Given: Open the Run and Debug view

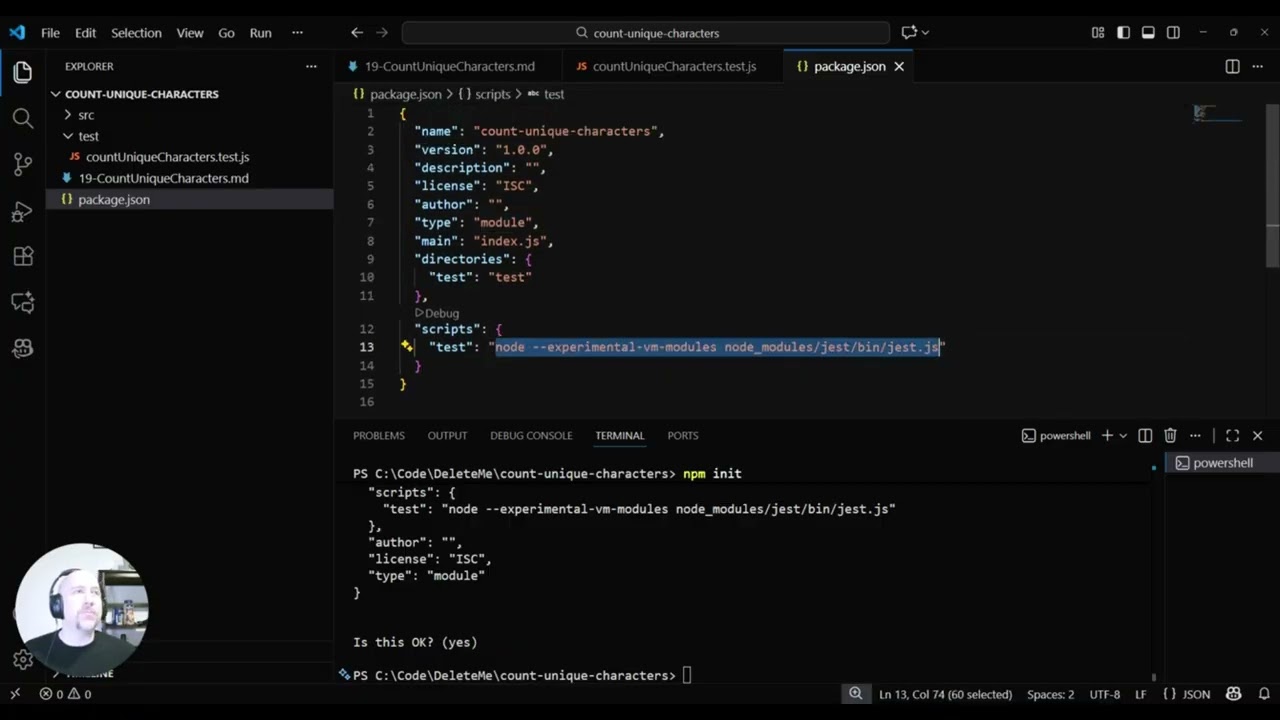Looking at the screenshot, I should tap(23, 210).
